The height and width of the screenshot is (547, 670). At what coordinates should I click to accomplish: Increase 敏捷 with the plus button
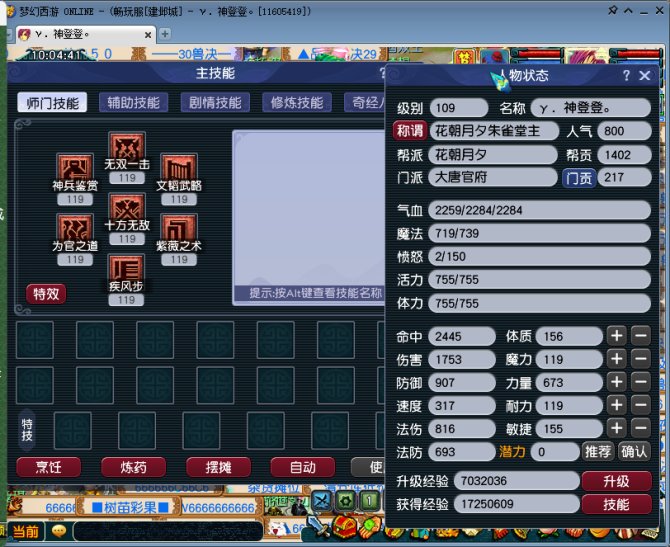[x=617, y=428]
